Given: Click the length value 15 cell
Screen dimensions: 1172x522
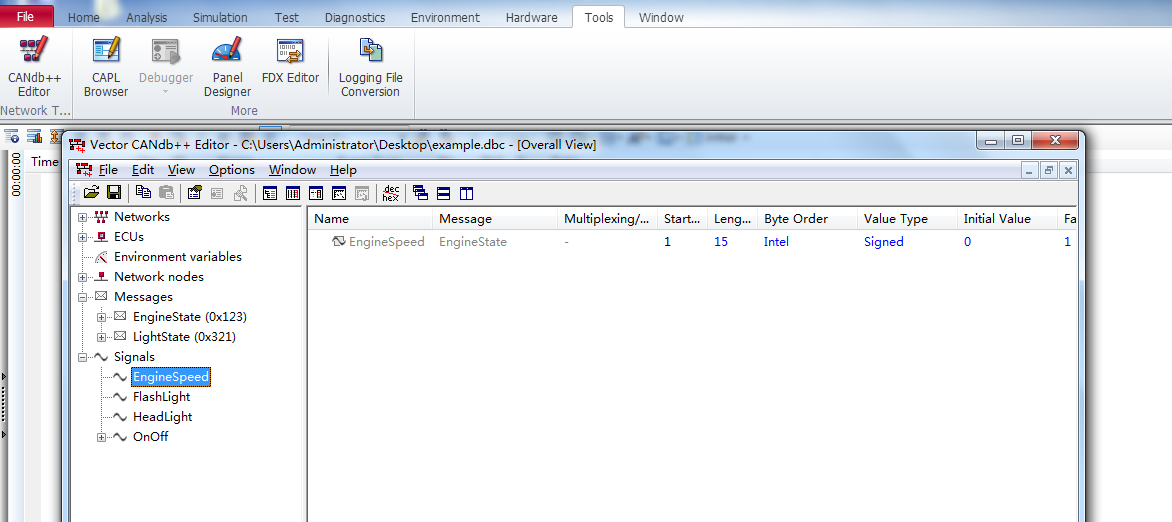Looking at the screenshot, I should pyautogui.click(x=721, y=242).
